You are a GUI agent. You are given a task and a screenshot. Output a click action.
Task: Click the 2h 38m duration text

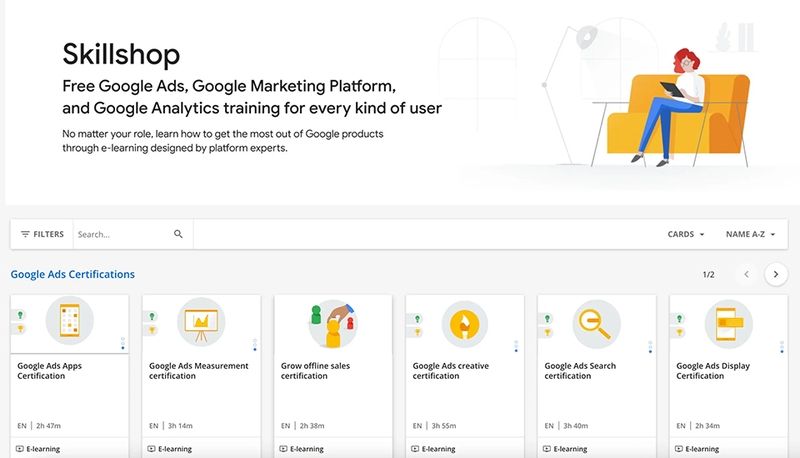point(312,425)
